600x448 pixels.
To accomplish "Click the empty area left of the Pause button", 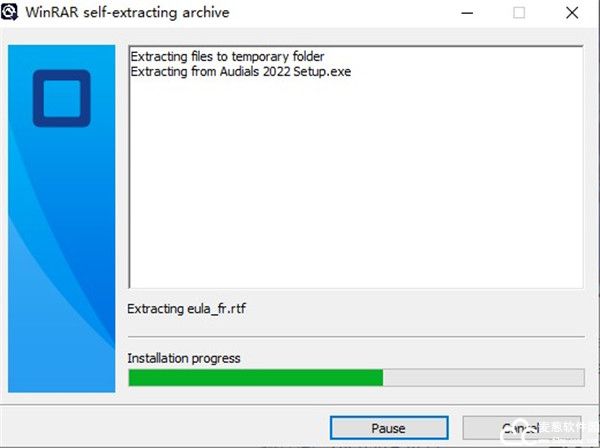I will pos(165,428).
